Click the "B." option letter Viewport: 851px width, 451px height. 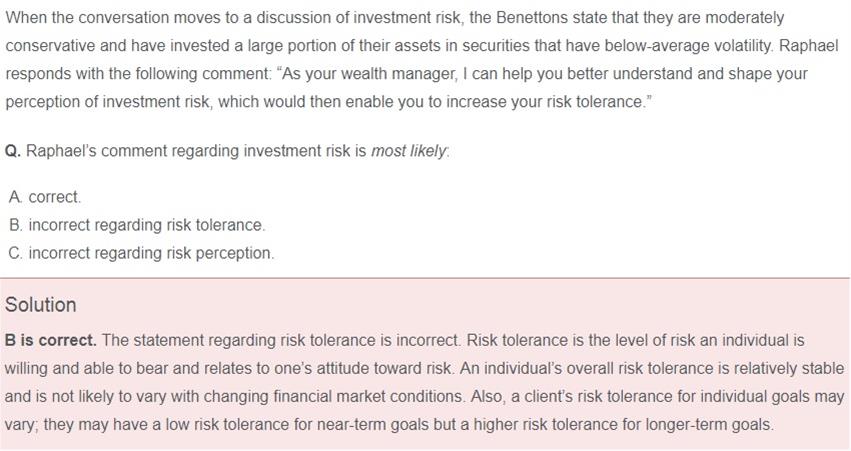[x=15, y=225]
